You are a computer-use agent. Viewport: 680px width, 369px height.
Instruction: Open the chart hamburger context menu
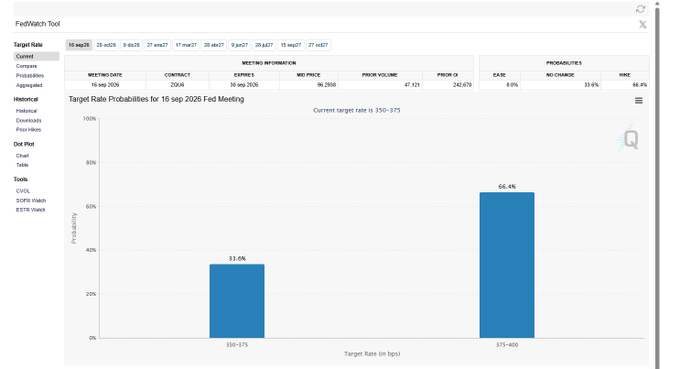pyautogui.click(x=638, y=101)
